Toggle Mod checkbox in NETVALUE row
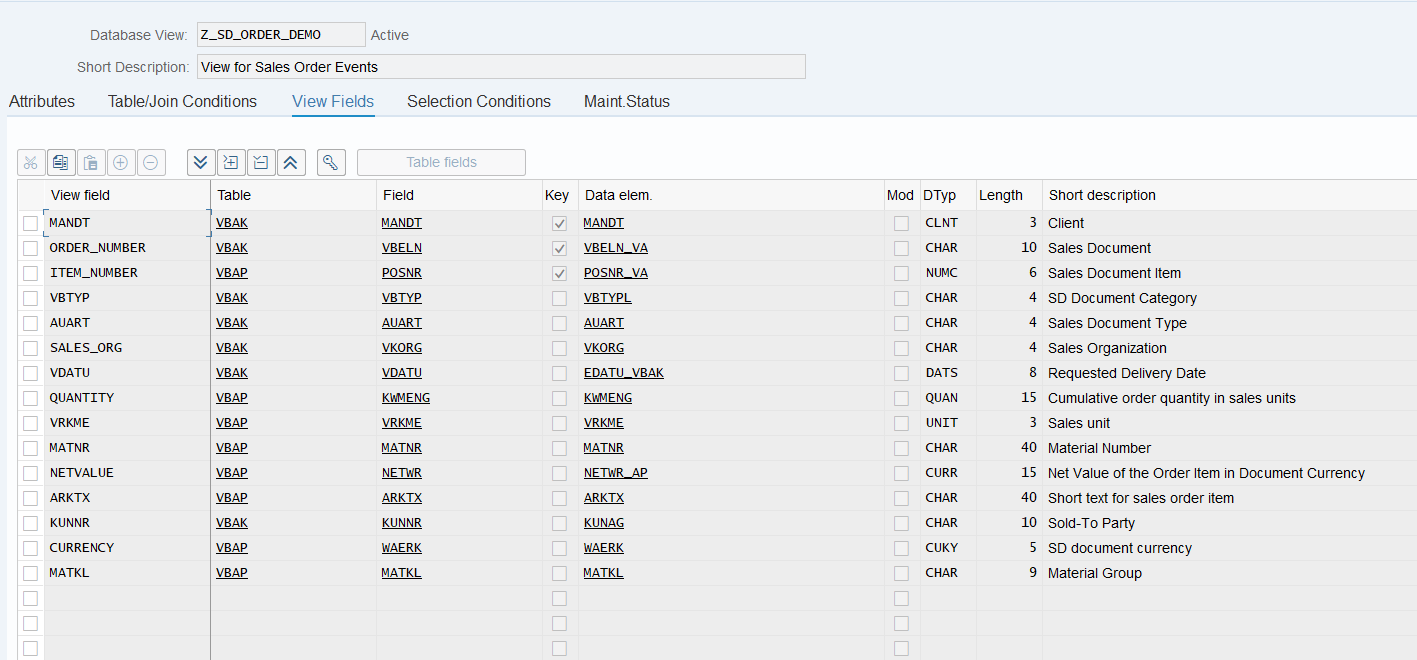Image resolution: width=1417 pixels, height=660 pixels. (x=901, y=473)
